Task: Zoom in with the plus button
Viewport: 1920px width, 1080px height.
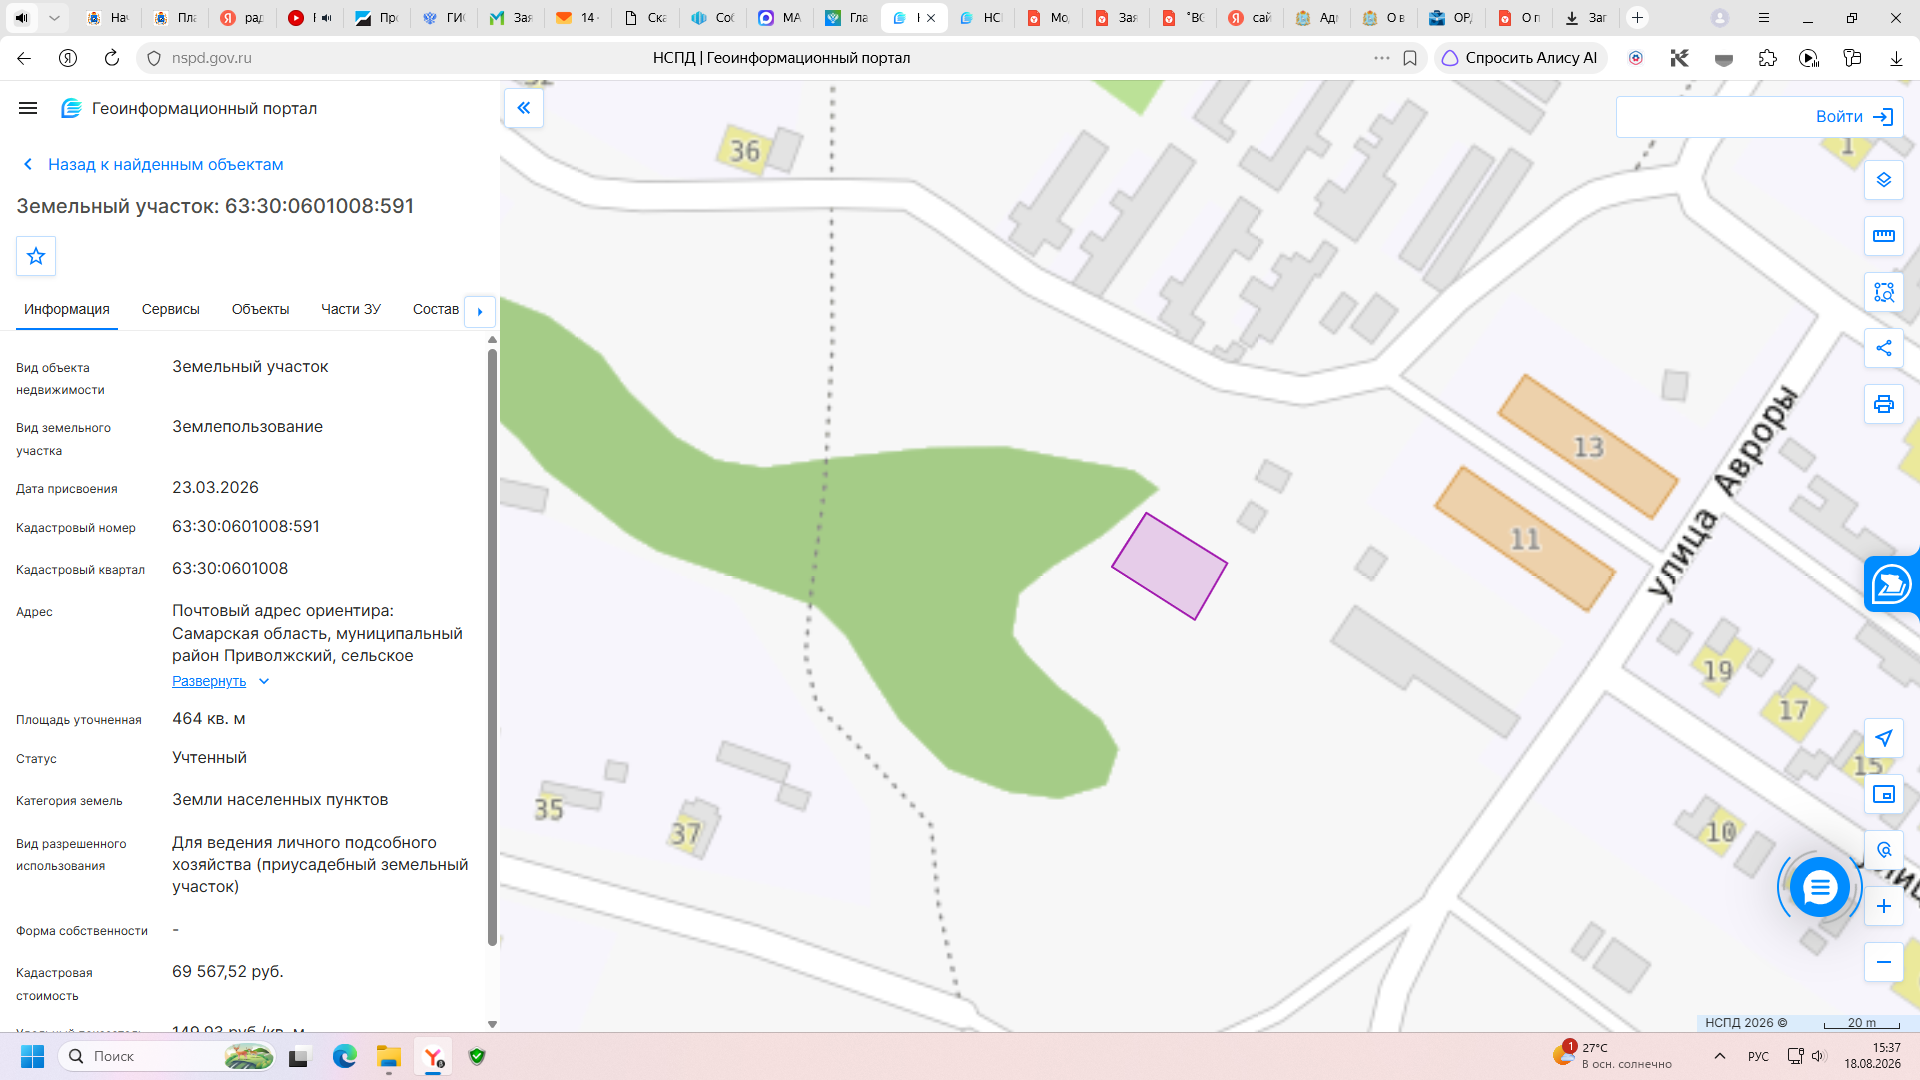Action: 1884,906
